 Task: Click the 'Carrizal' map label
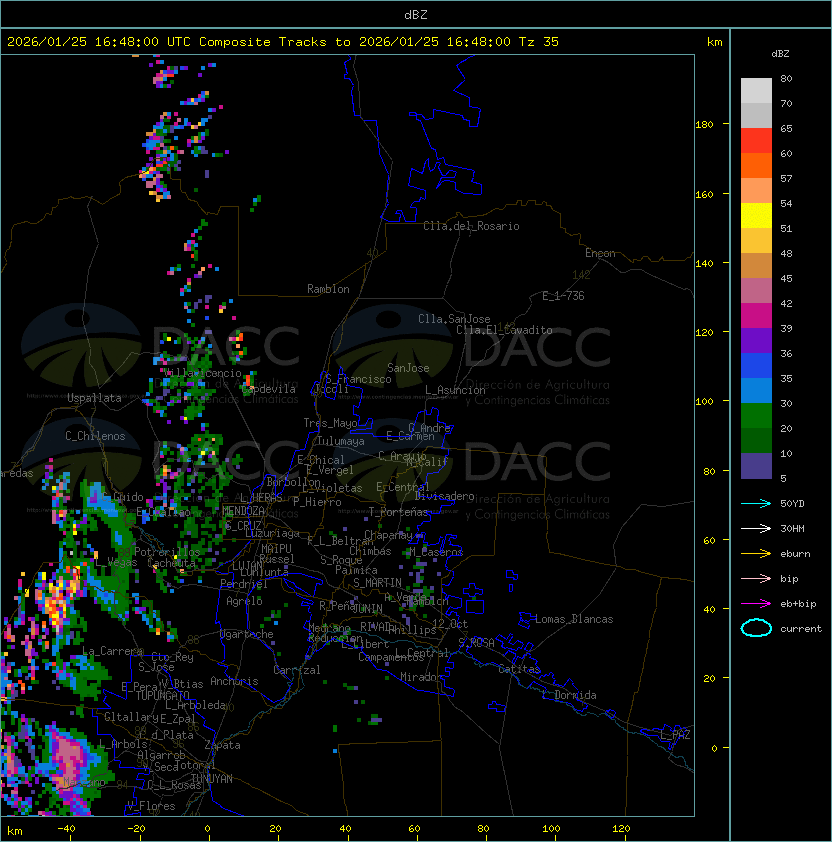(x=297, y=670)
